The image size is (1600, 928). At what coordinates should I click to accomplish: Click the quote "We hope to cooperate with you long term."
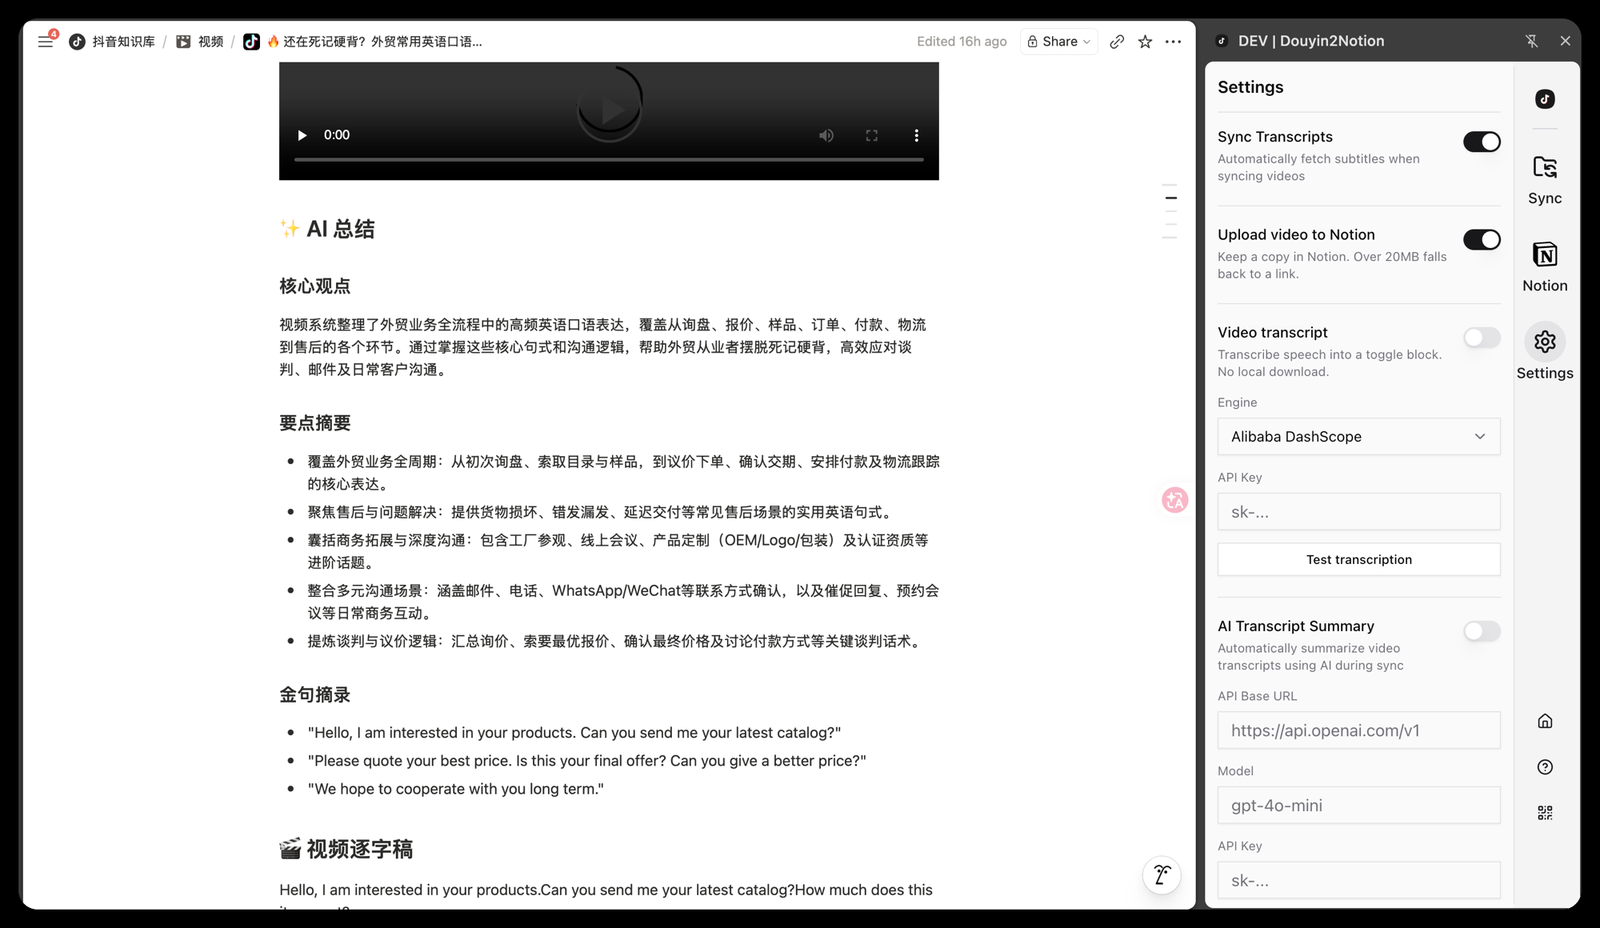click(x=456, y=789)
